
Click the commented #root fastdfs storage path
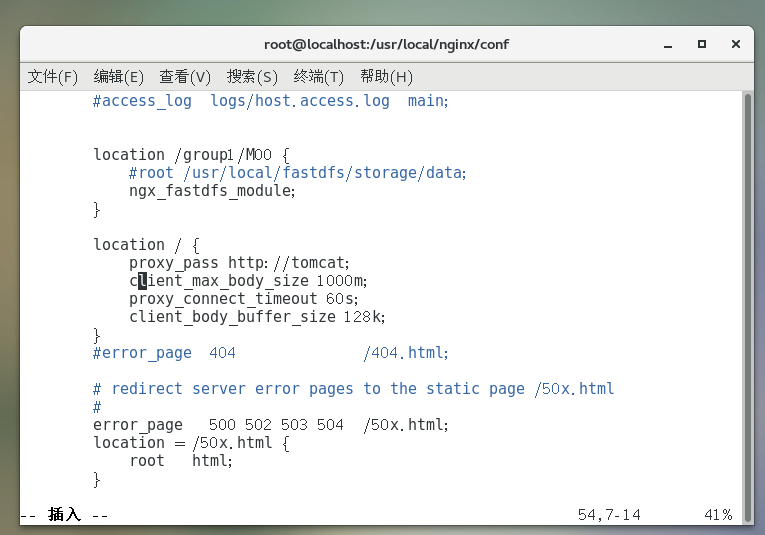[297, 173]
